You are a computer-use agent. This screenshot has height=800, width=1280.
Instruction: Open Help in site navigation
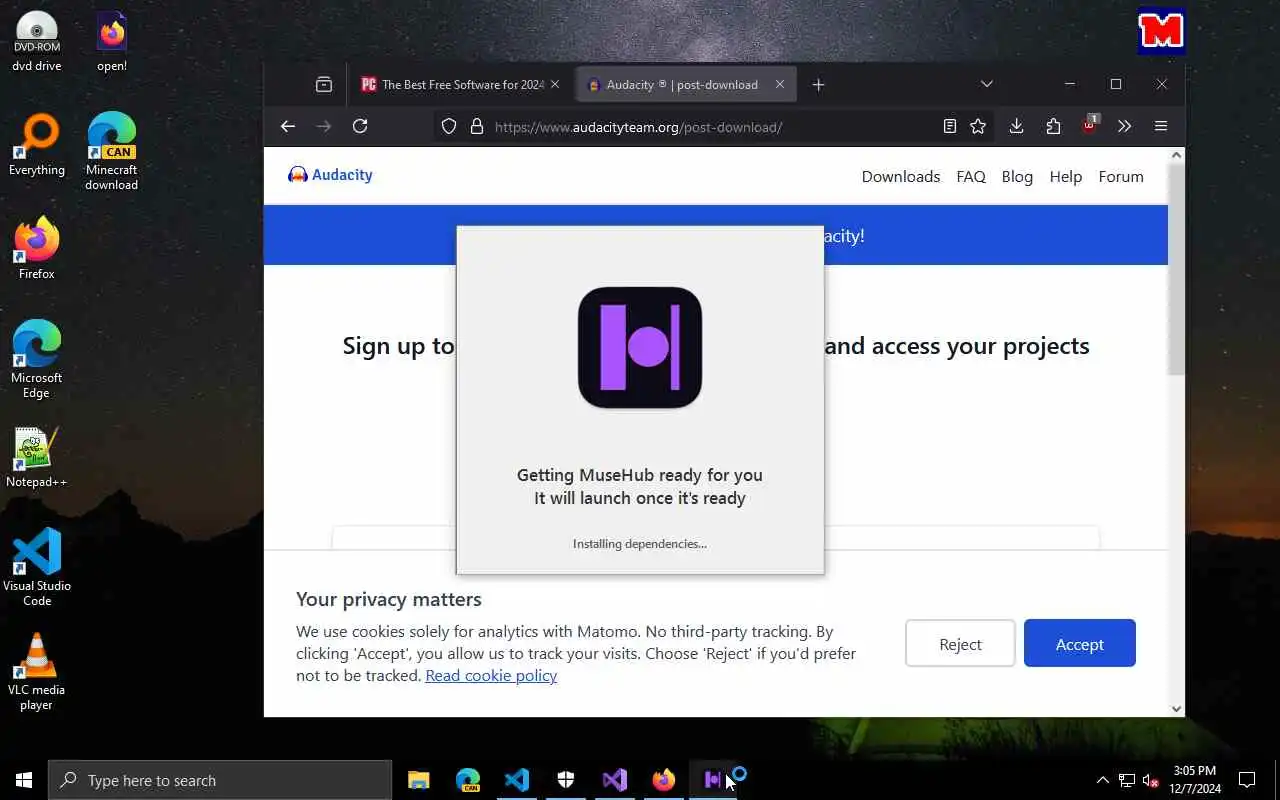point(1066,176)
